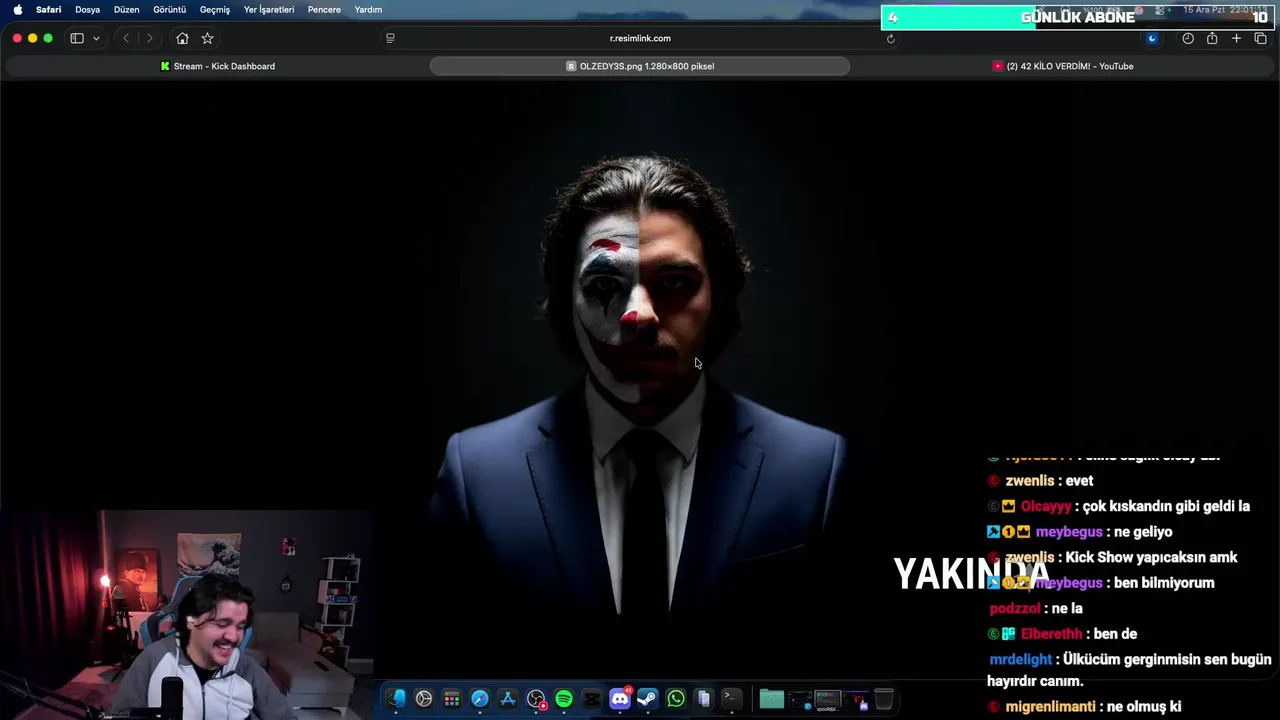Screen dimensions: 1280x720
Task: Open a new tab with the plus button
Action: click(1236, 38)
